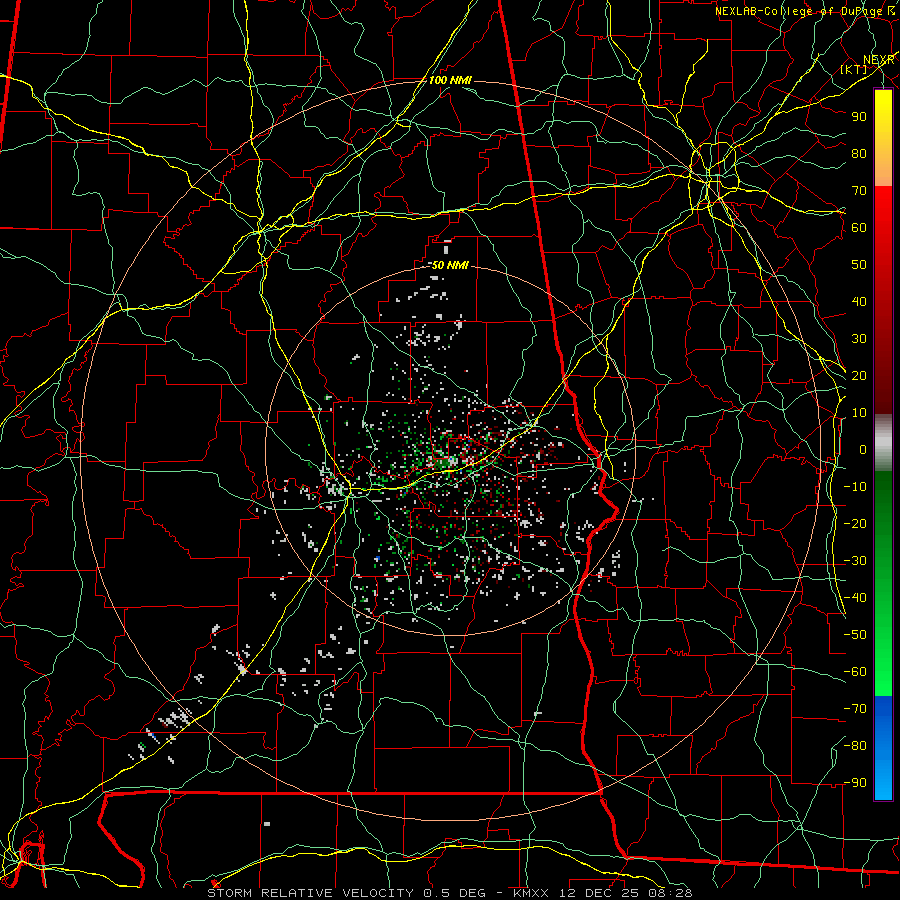The image size is (900, 900).
Task: Click the 50 NMI range ring label
Action: click(450, 265)
